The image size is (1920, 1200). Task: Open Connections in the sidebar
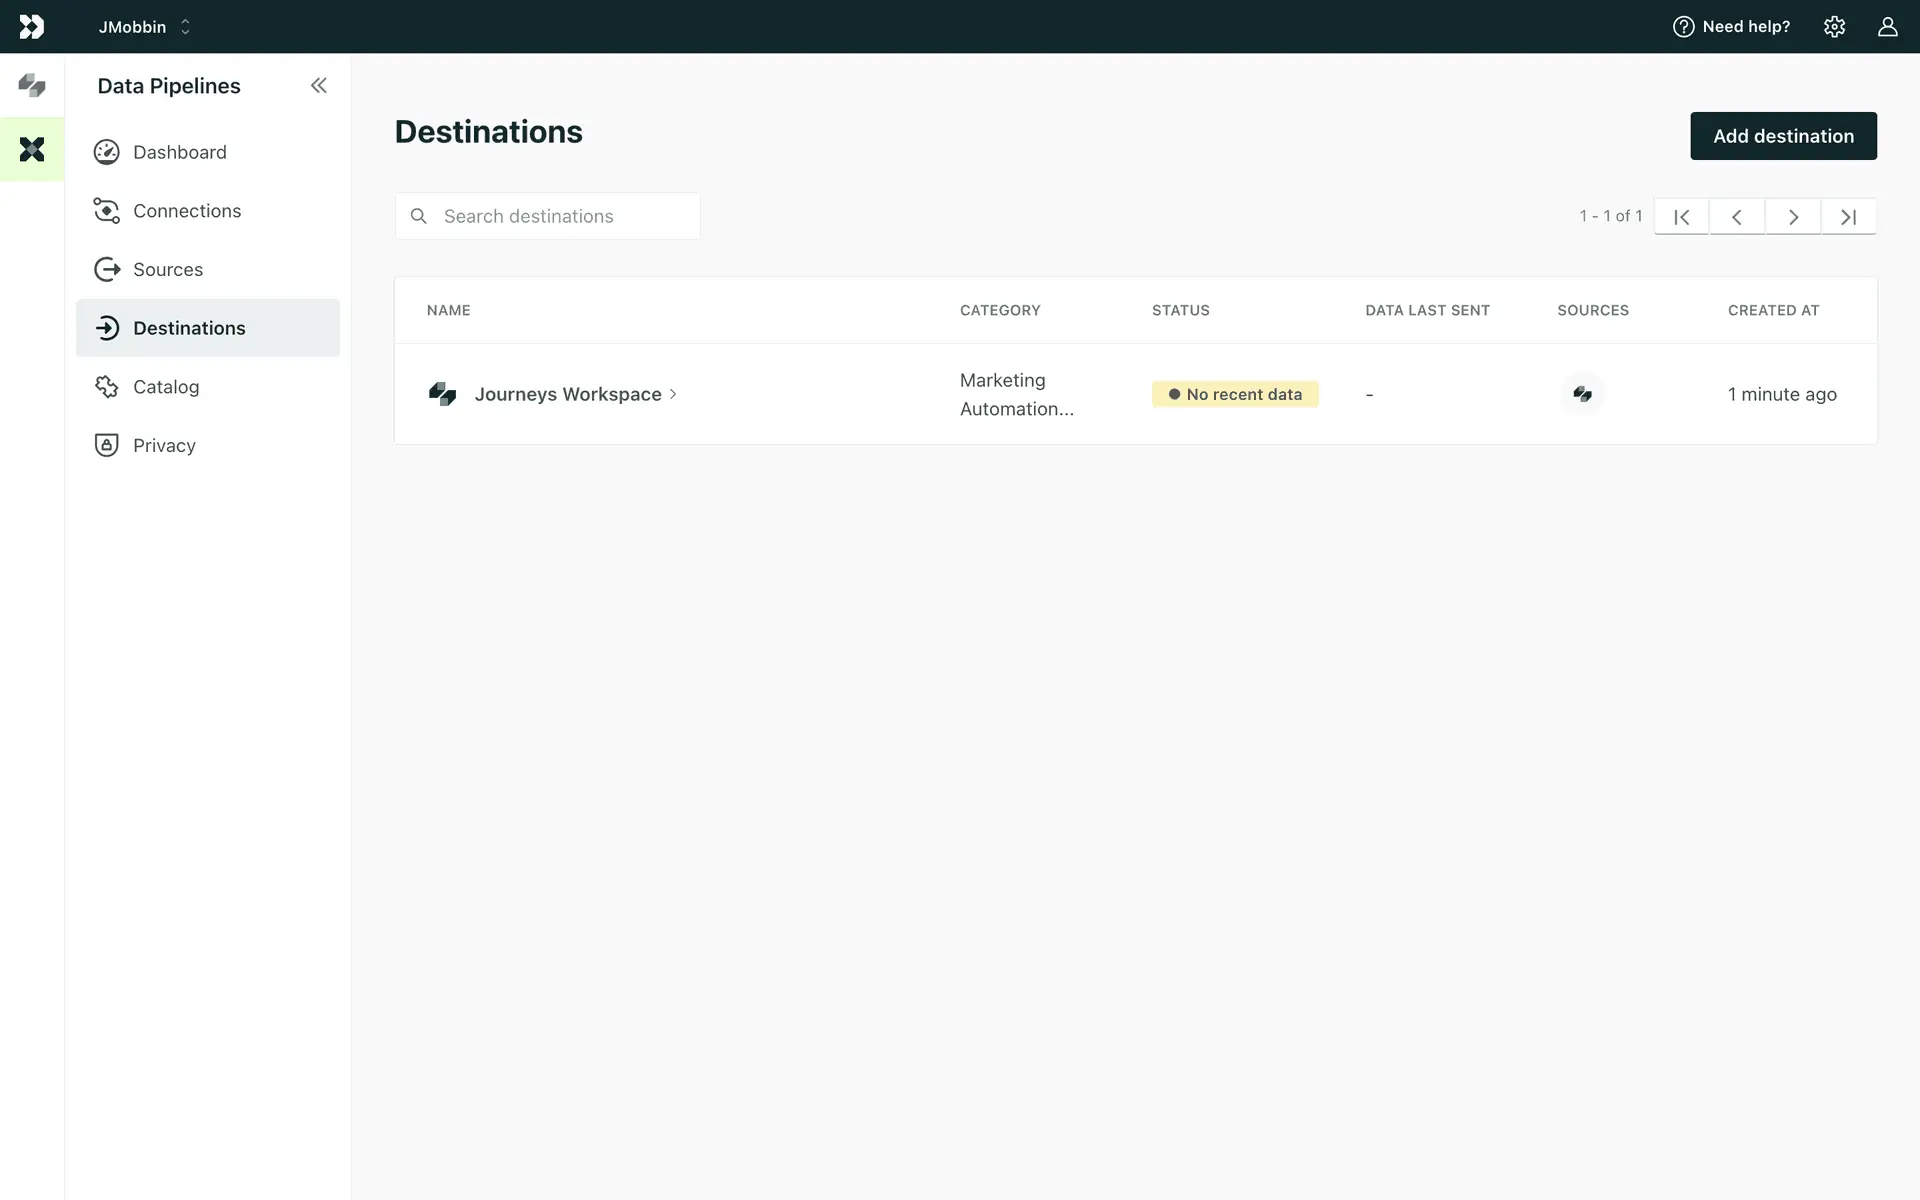click(187, 211)
